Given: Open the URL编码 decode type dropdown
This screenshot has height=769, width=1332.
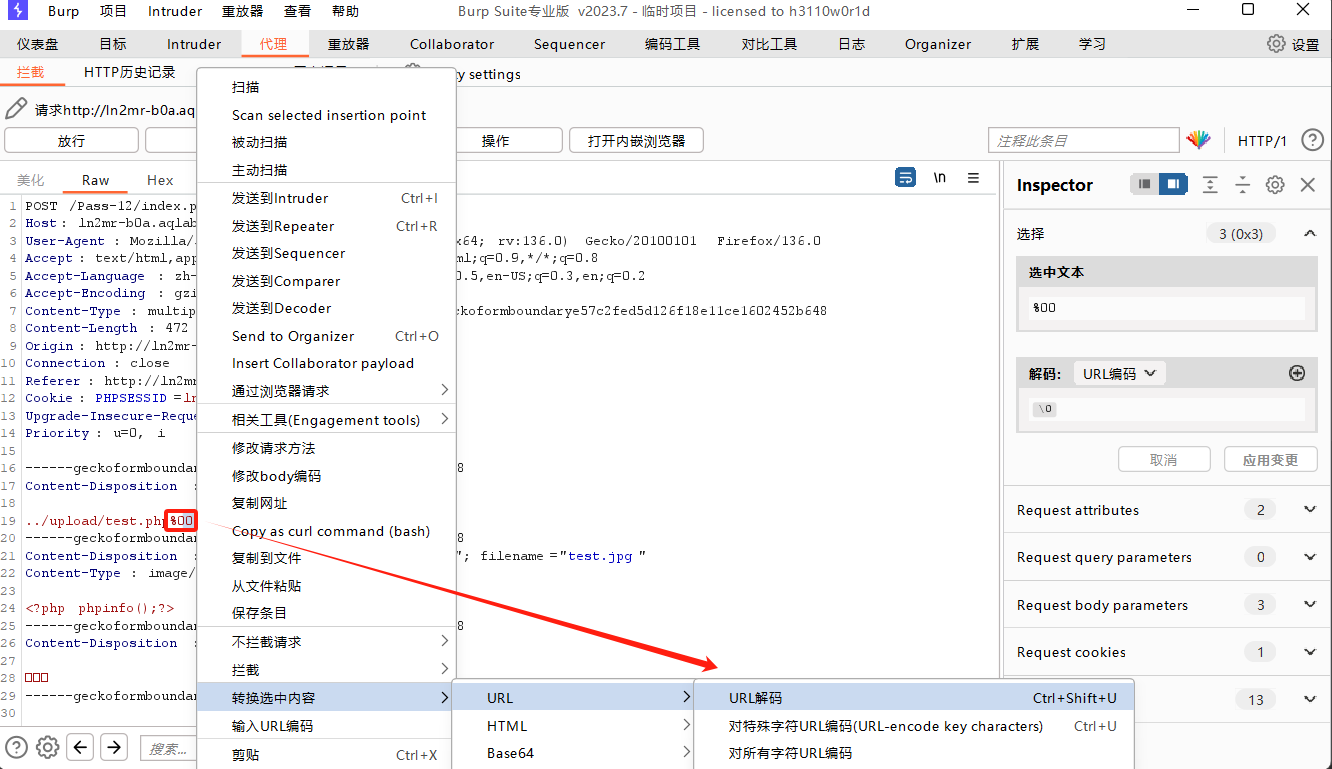Looking at the screenshot, I should (1119, 373).
